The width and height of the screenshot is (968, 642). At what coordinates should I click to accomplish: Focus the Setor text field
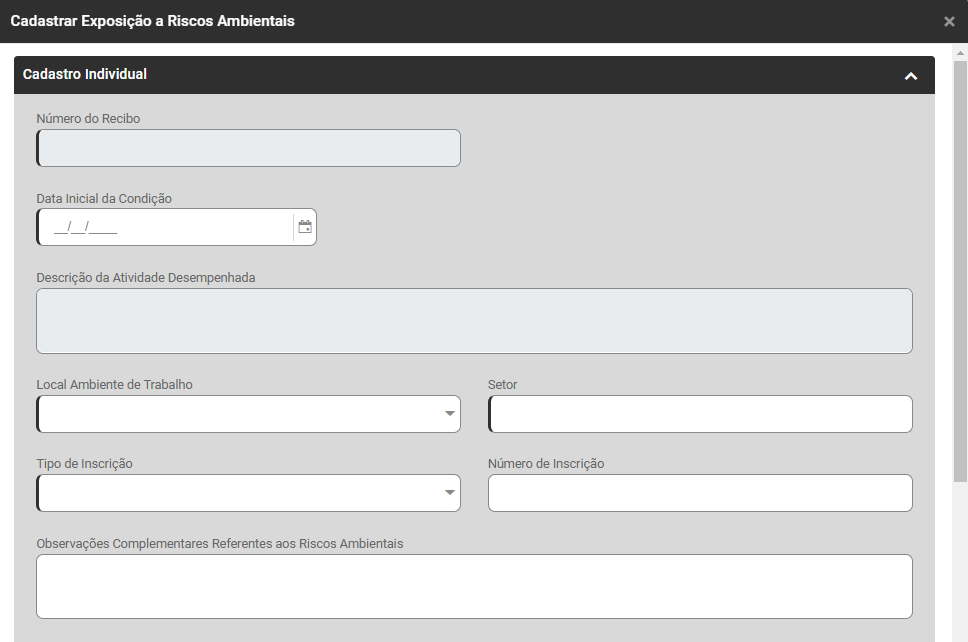point(700,414)
